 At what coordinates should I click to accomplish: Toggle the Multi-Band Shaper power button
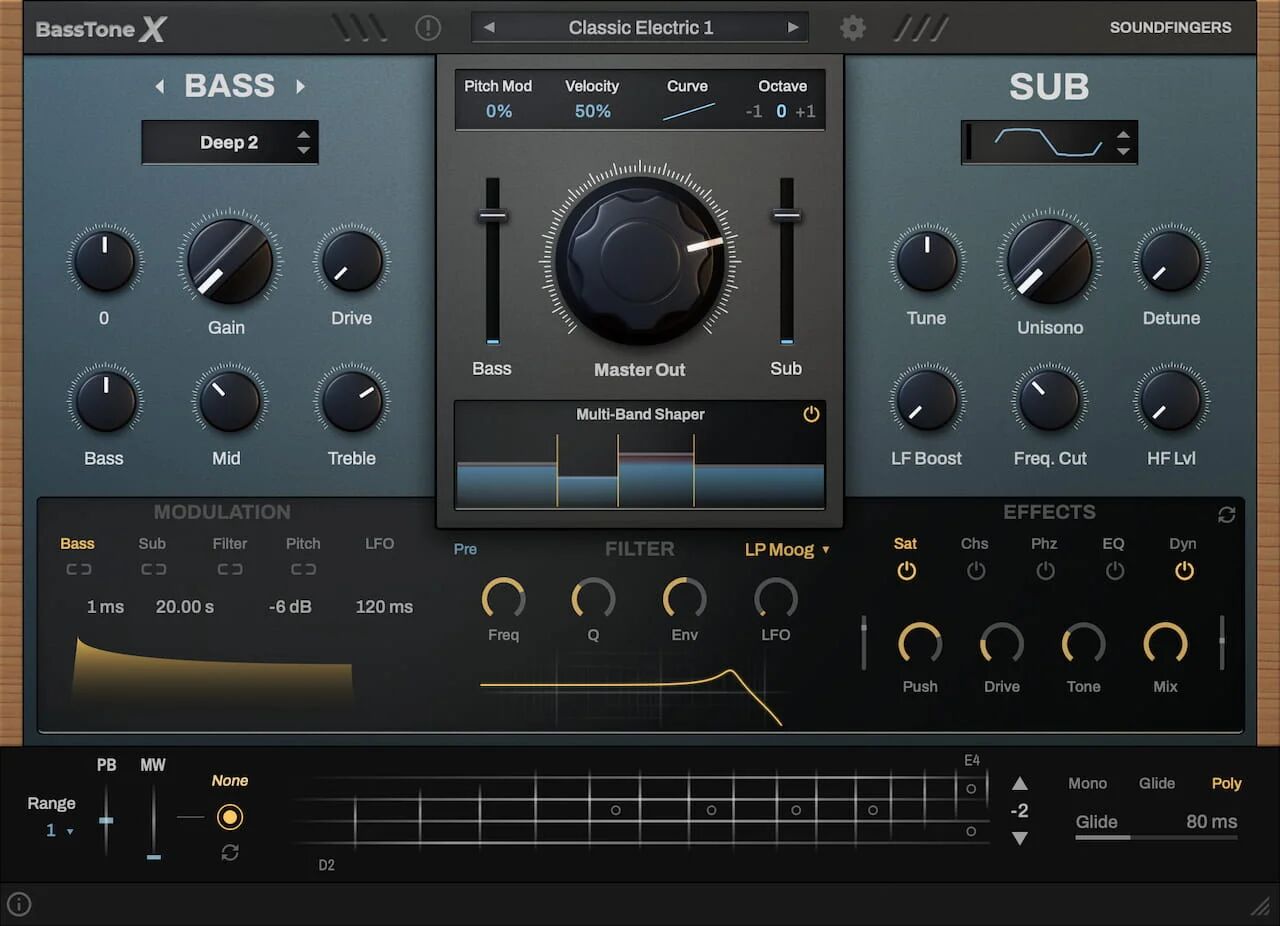coord(812,414)
